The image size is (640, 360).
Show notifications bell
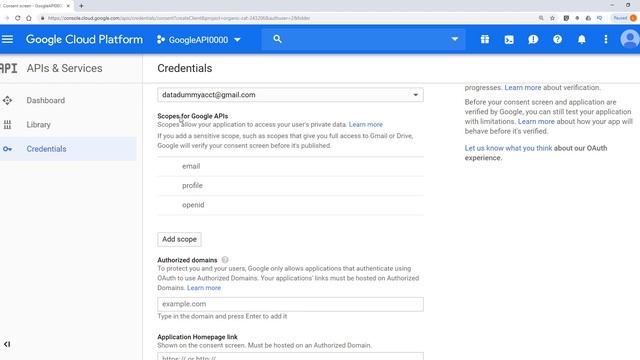click(582, 39)
